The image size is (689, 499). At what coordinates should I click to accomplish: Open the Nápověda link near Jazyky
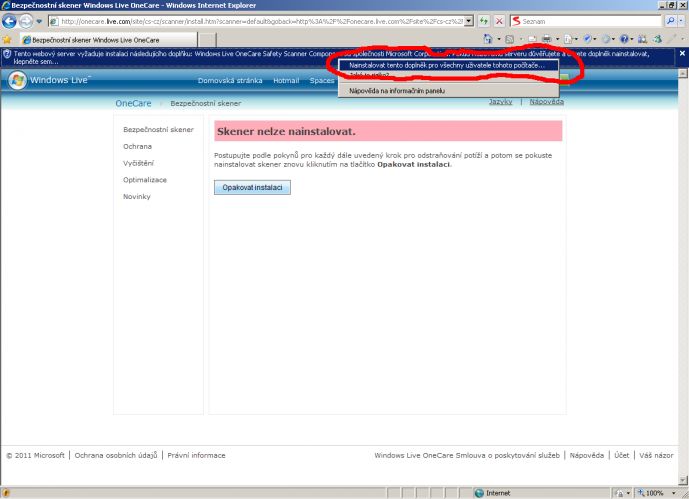(x=547, y=101)
